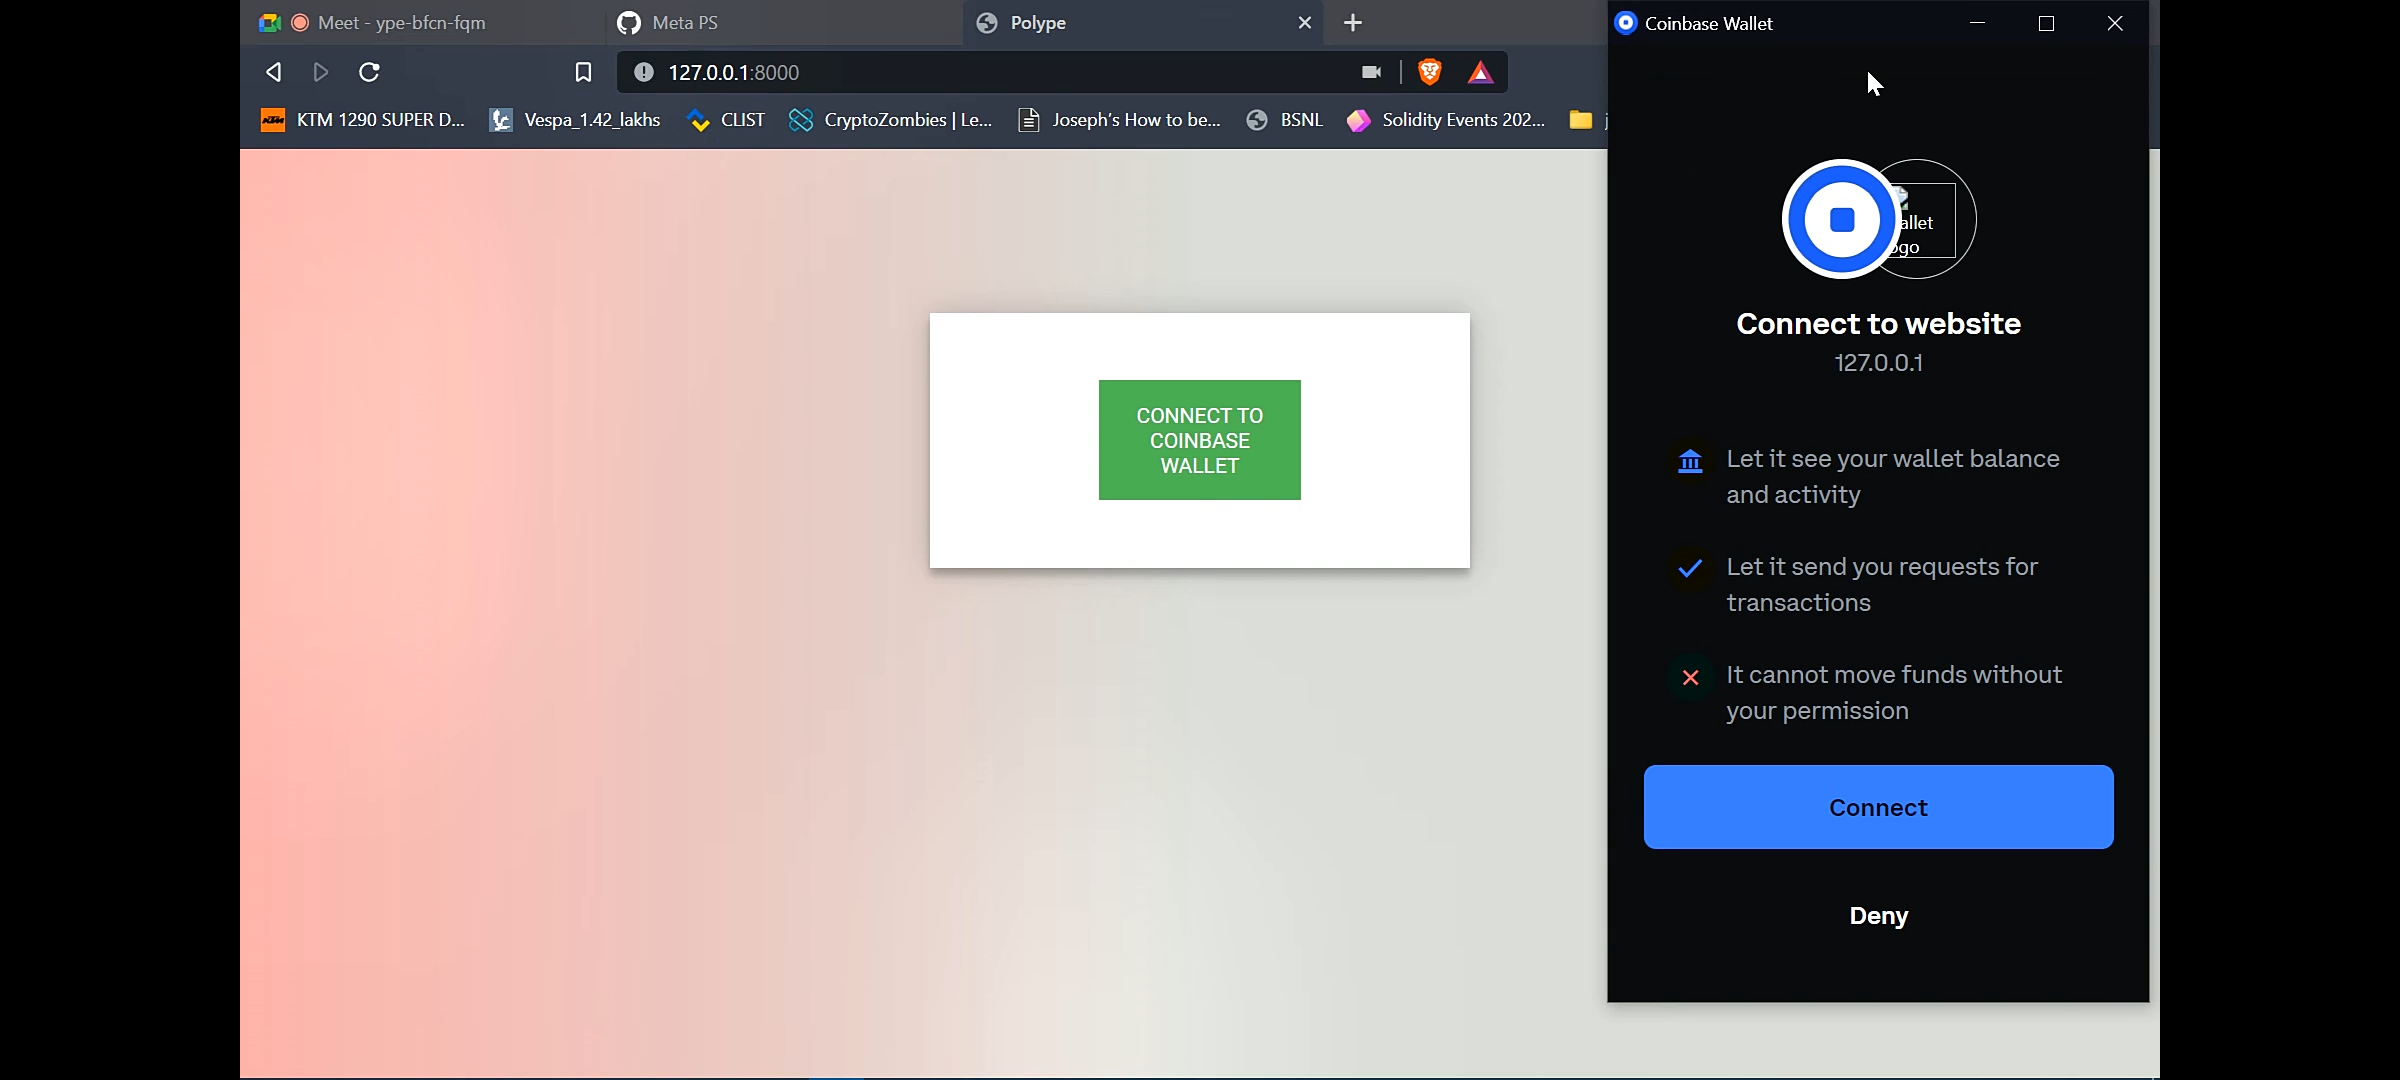This screenshot has width=2400, height=1080.
Task: Open the CryptoZombies bookmark
Action: pyautogui.click(x=891, y=120)
